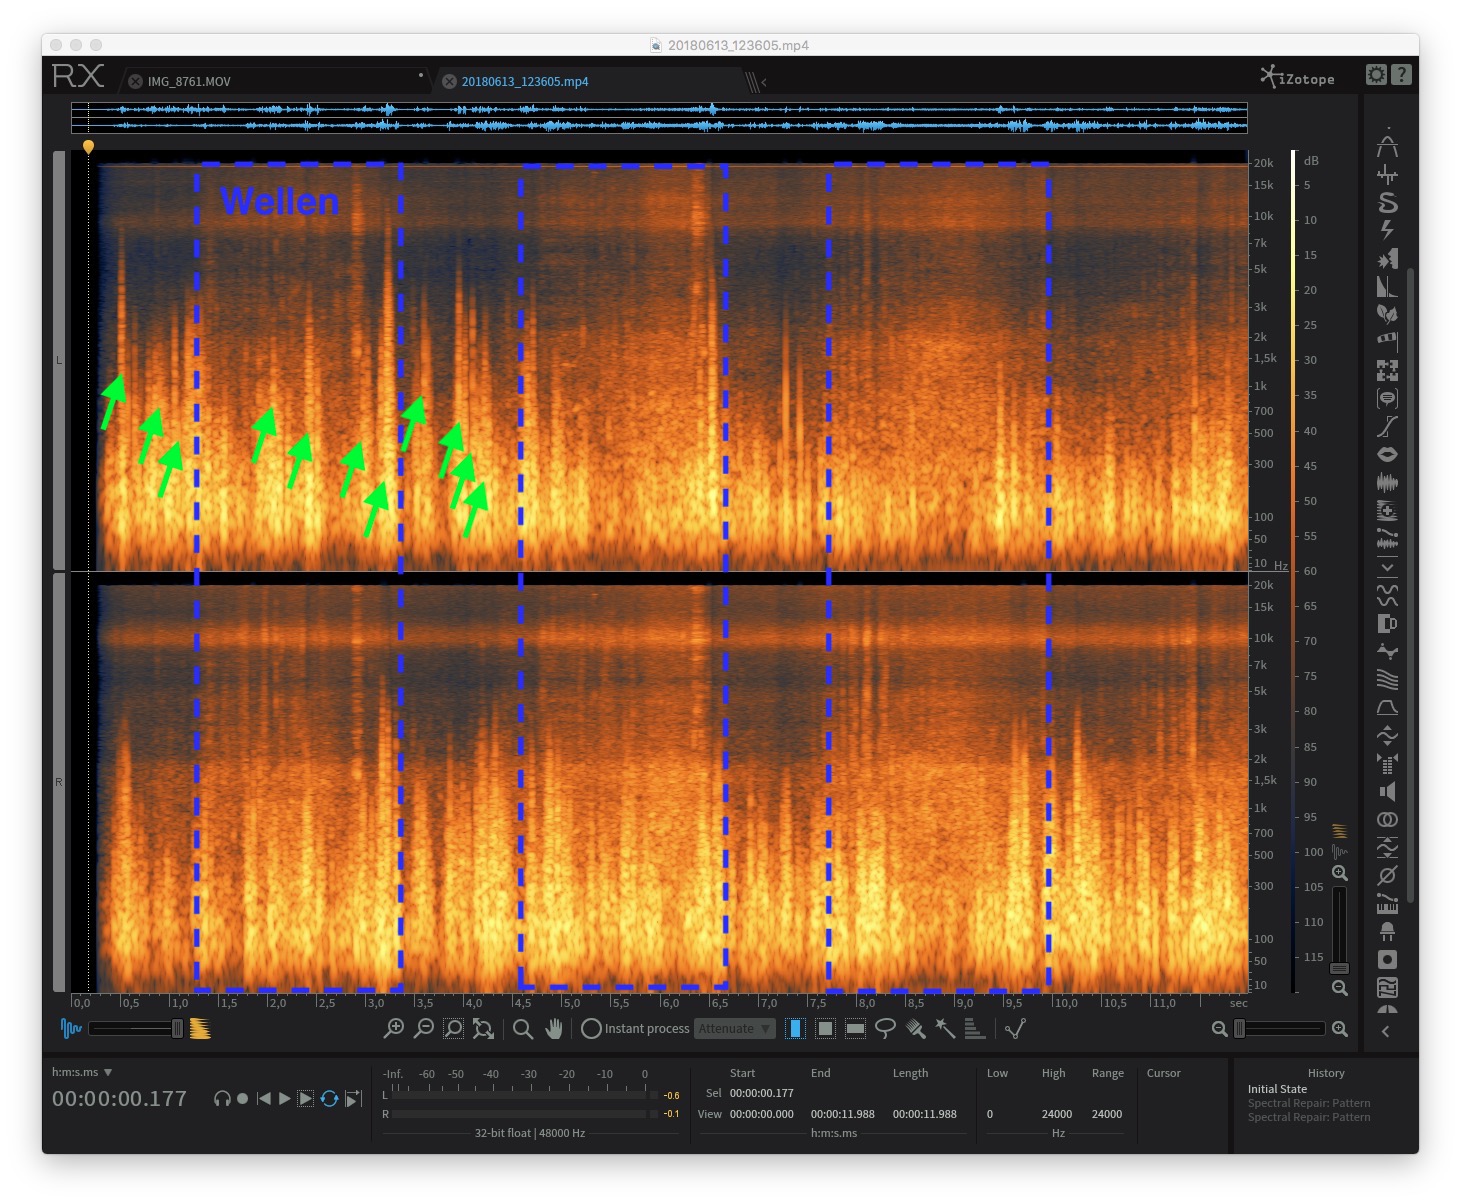Open the two overlapping circles Mixing module

[x=1387, y=819]
